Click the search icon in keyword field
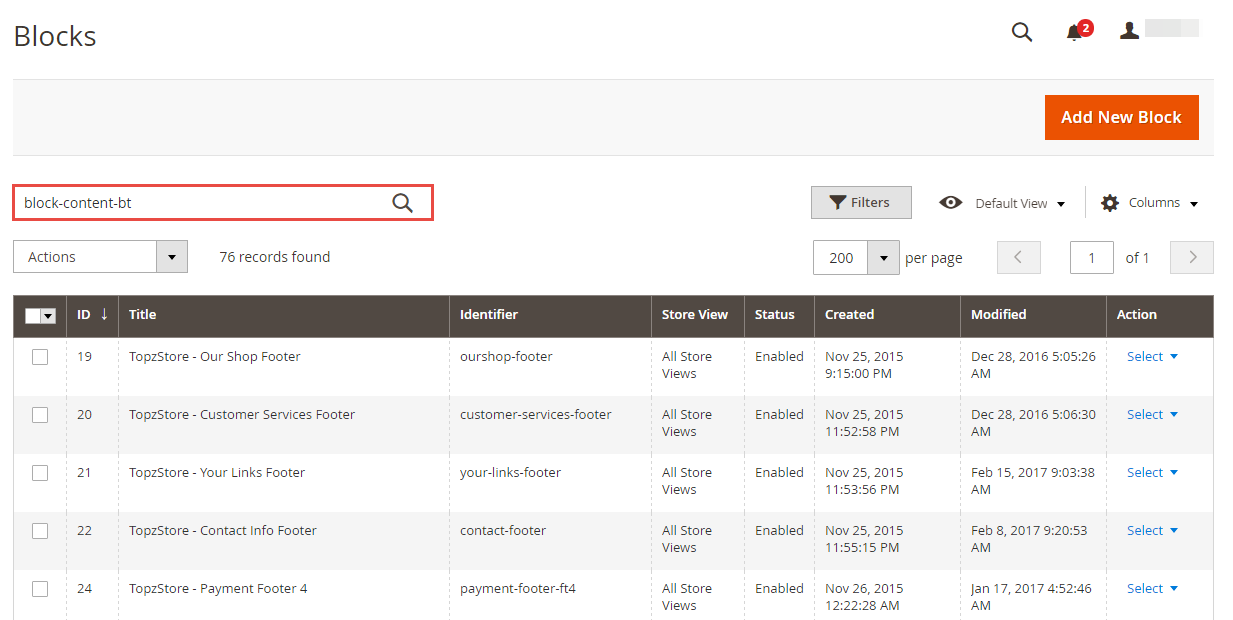The image size is (1233, 620). (402, 203)
